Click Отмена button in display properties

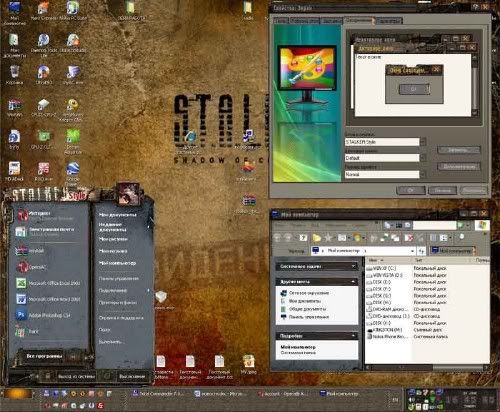tap(442, 190)
